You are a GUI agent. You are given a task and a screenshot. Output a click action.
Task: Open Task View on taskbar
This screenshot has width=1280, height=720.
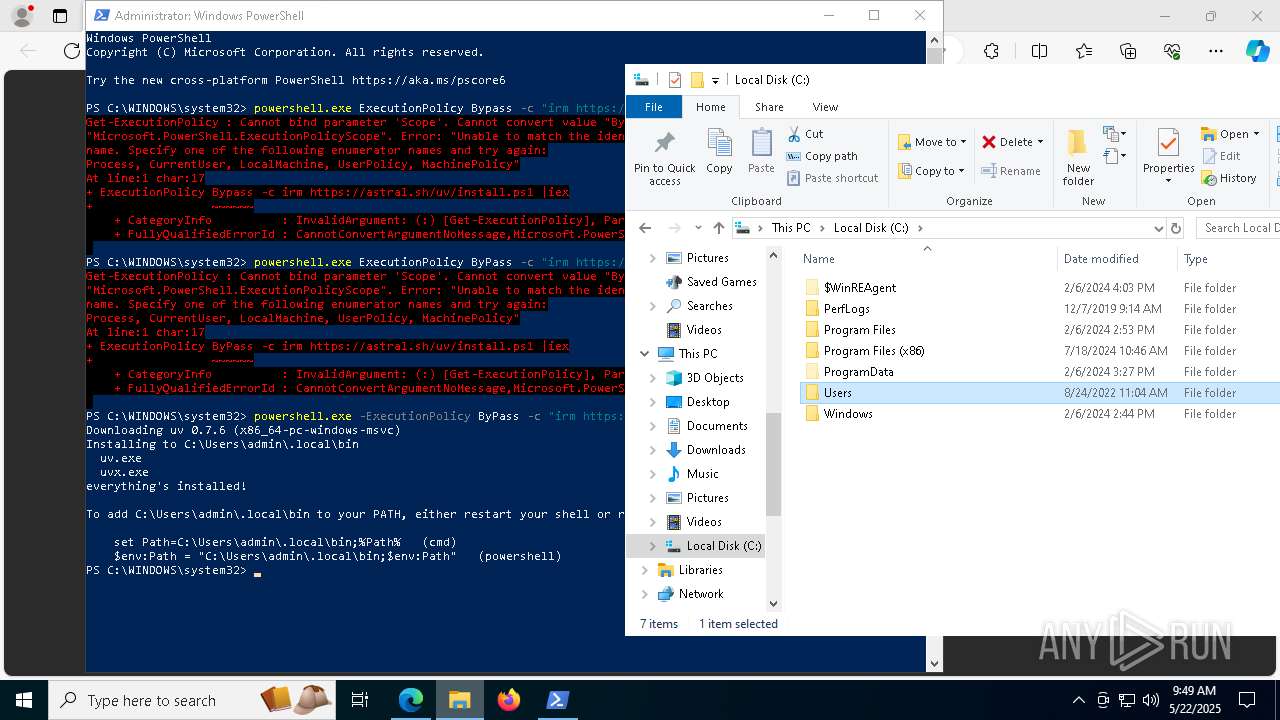[x=360, y=700]
